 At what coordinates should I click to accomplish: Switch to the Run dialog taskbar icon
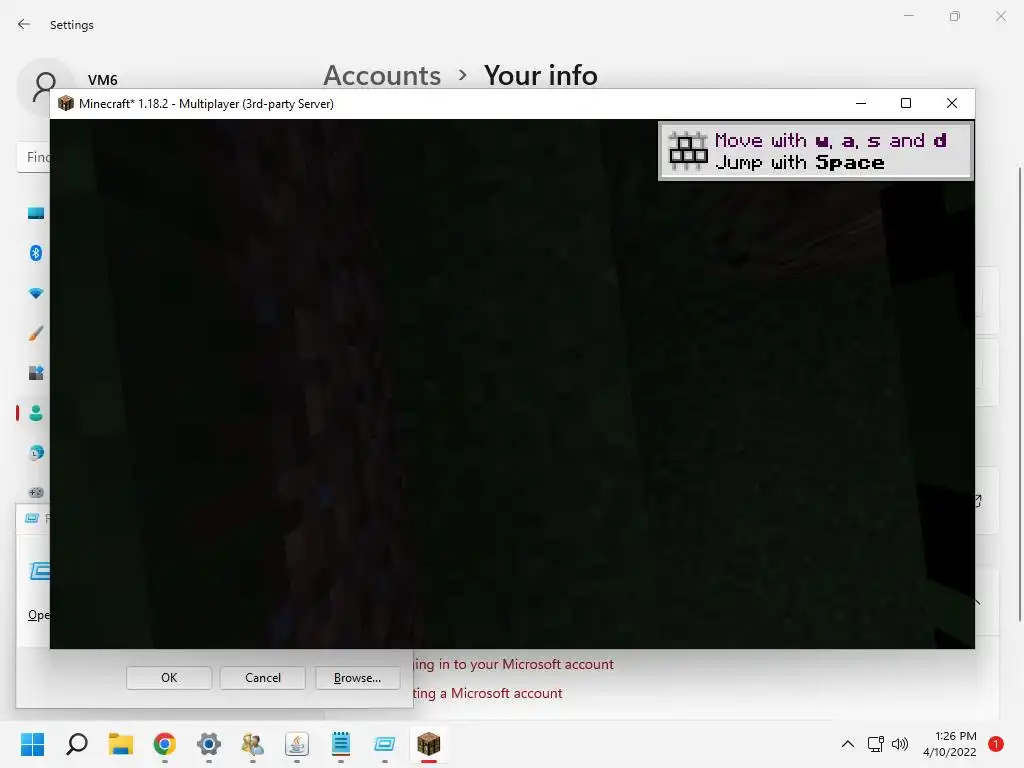coord(385,744)
